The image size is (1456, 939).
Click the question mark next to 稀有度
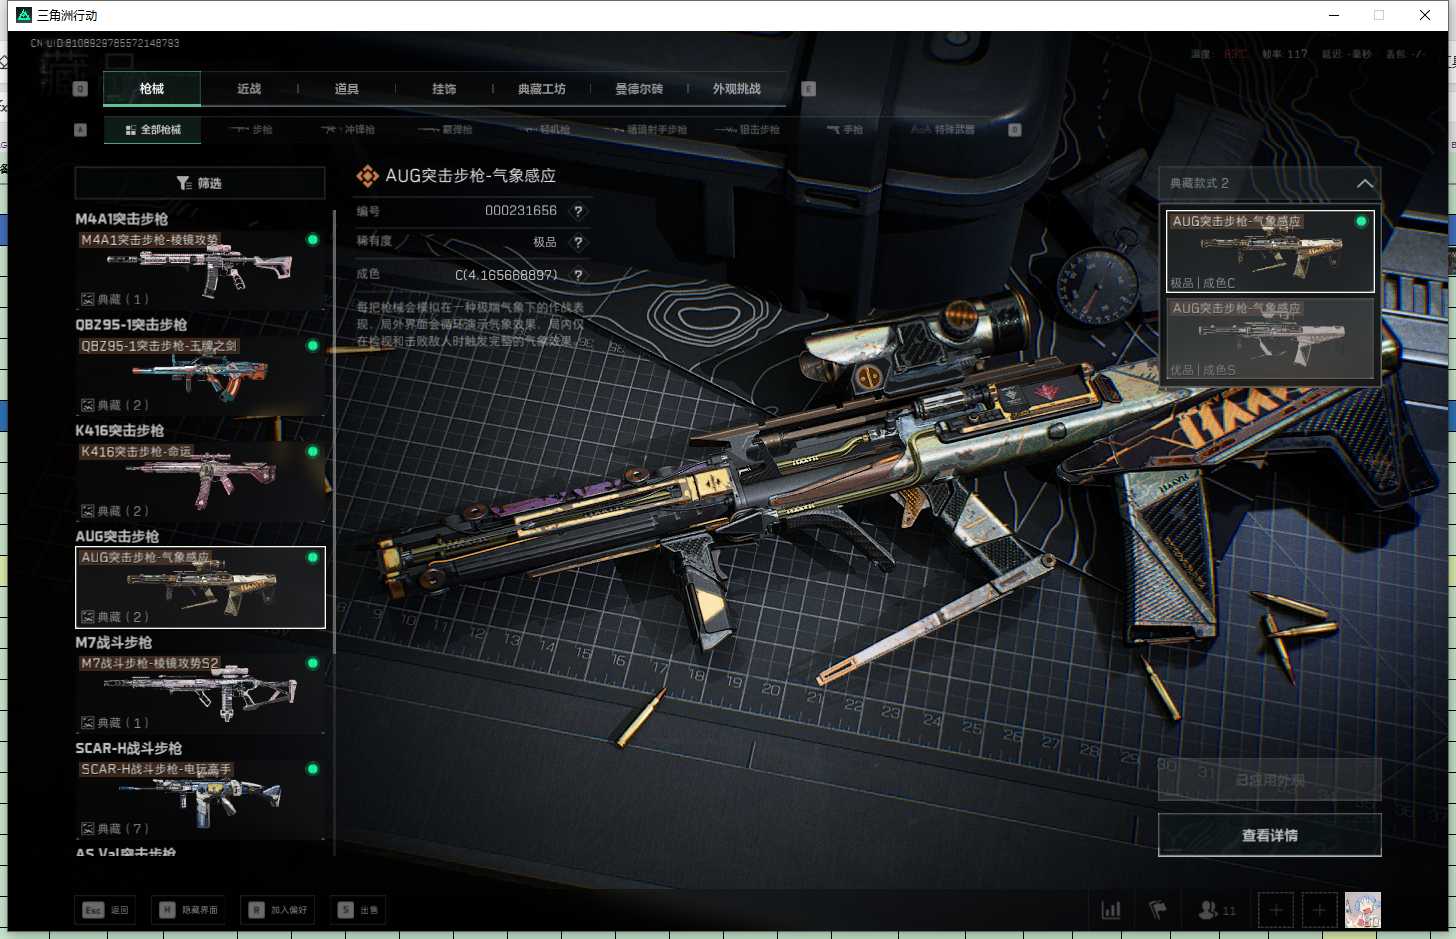(x=578, y=242)
